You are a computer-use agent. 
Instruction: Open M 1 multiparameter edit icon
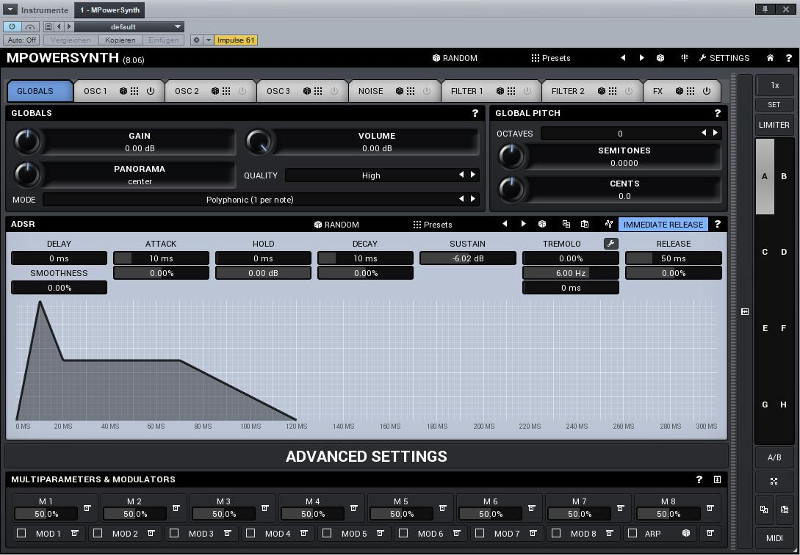(87, 508)
